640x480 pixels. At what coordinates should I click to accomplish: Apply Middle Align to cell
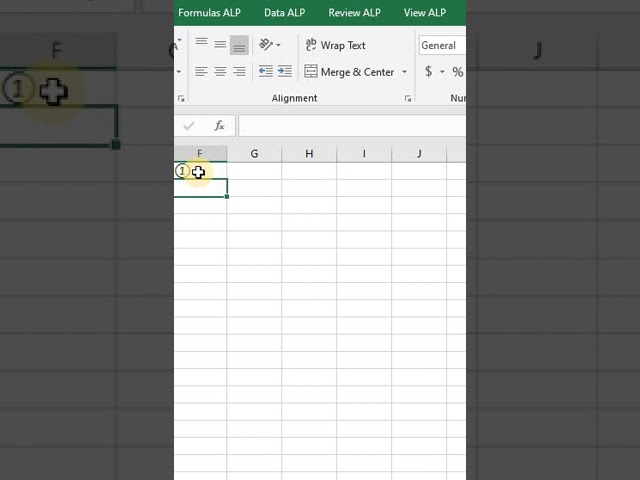[x=220, y=44]
